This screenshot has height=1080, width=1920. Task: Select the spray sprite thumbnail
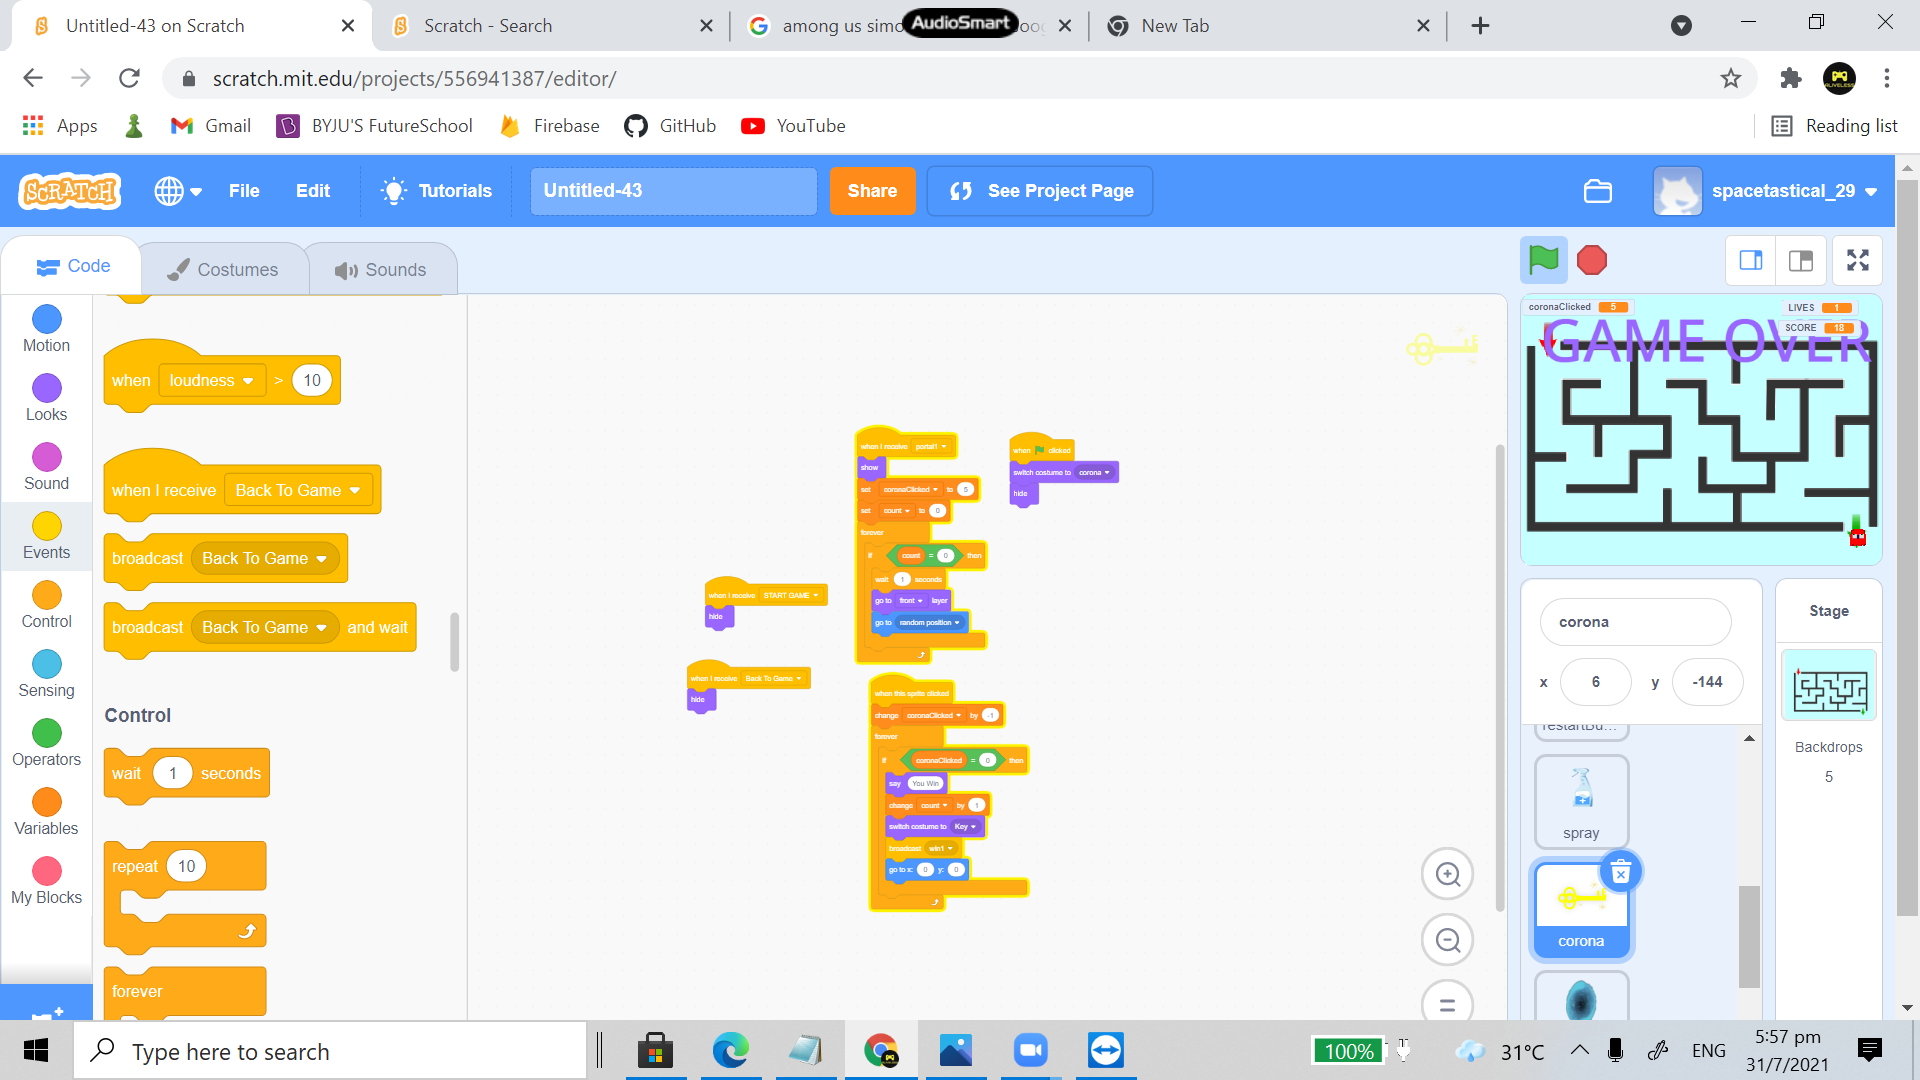1581,801
